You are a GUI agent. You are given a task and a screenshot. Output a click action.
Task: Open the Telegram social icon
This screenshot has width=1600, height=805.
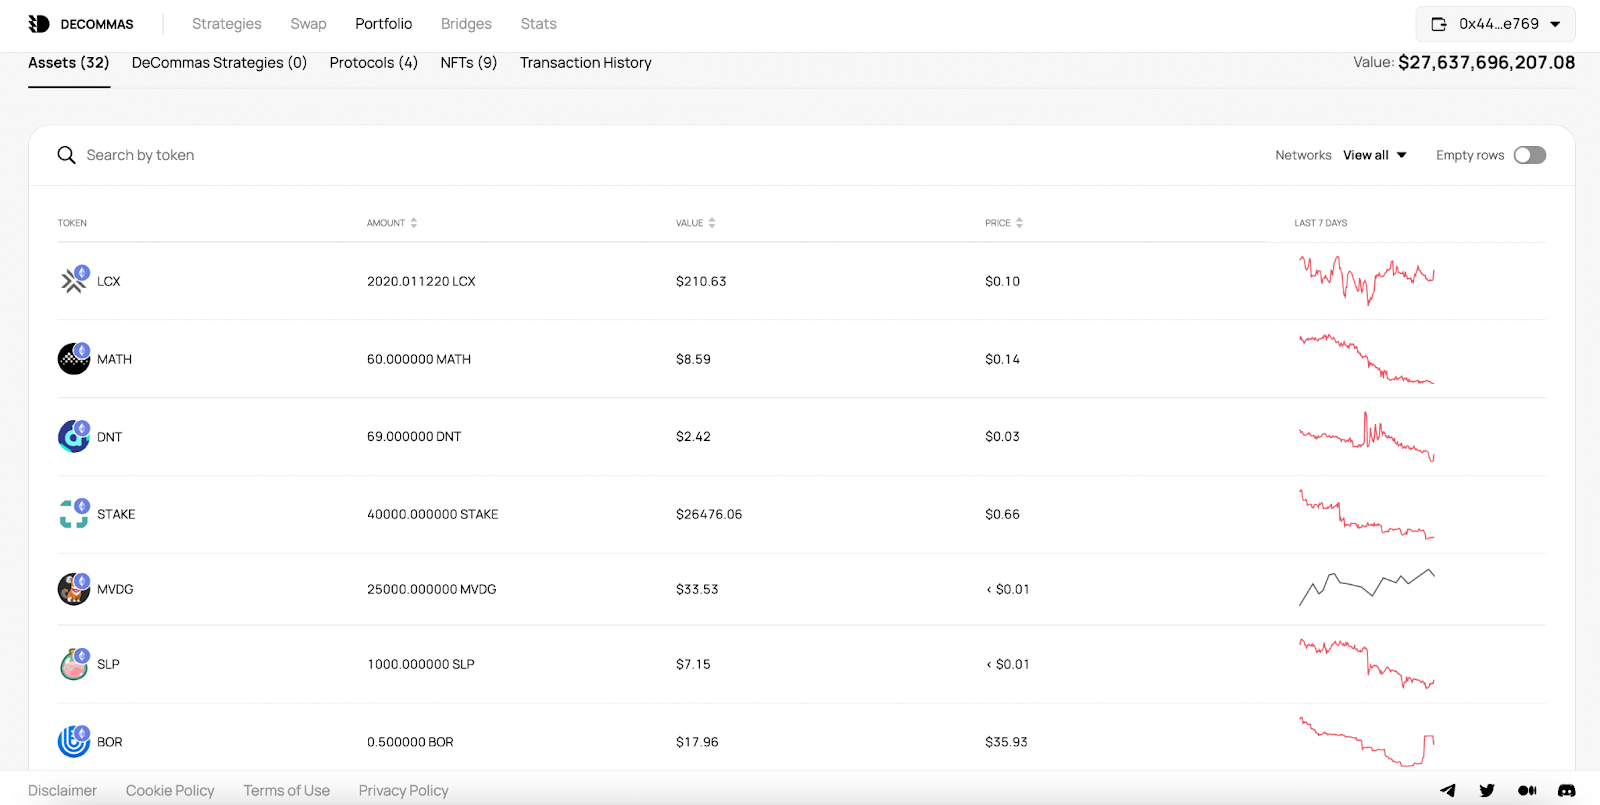pos(1447,790)
